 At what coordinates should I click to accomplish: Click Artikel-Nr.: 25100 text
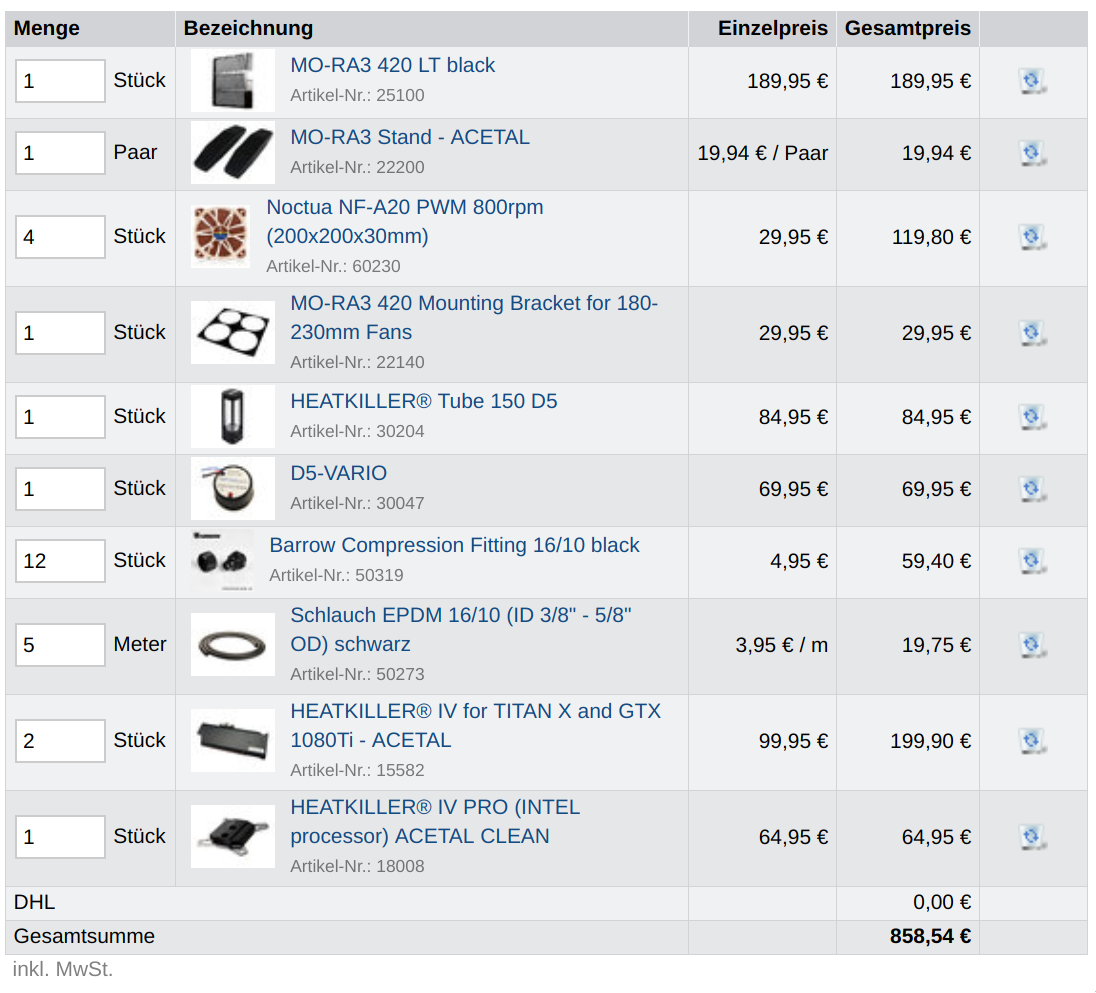coord(357,95)
